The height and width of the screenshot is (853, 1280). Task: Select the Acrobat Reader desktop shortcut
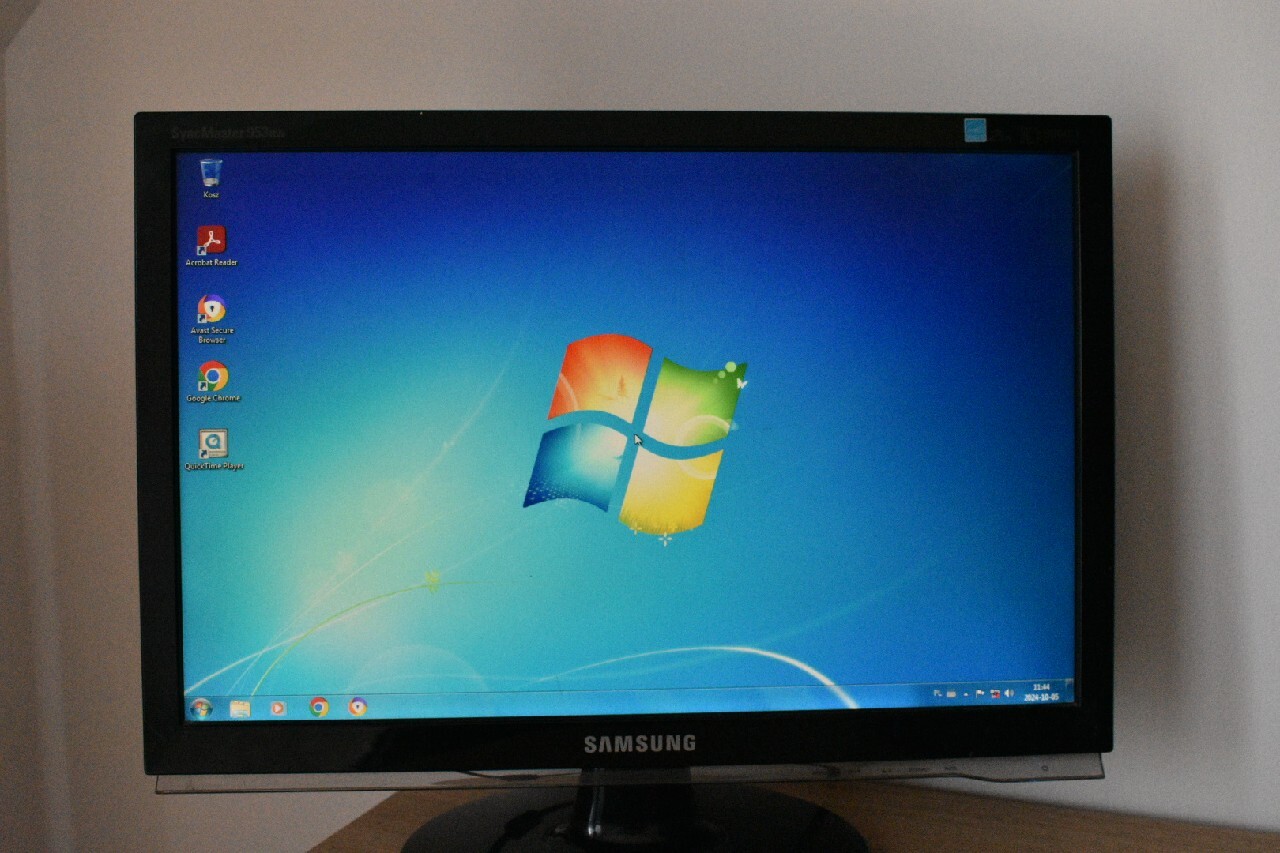click(x=211, y=246)
